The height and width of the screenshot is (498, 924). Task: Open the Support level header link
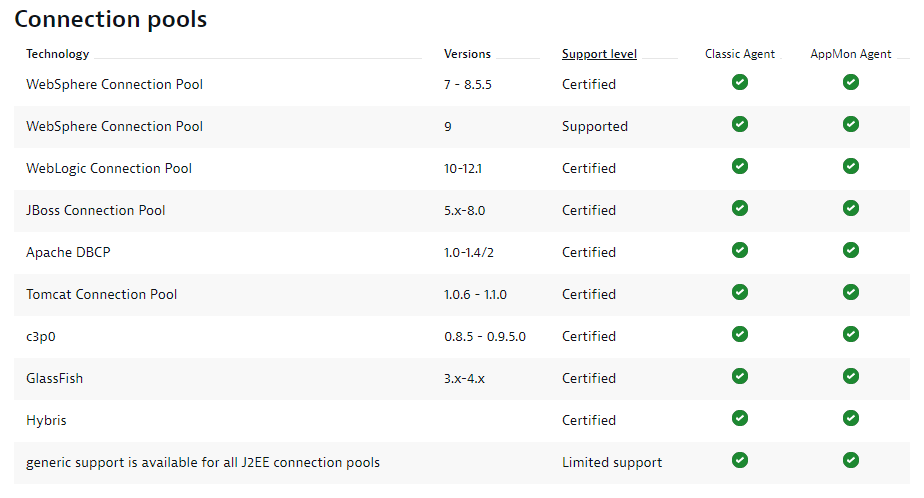[599, 54]
